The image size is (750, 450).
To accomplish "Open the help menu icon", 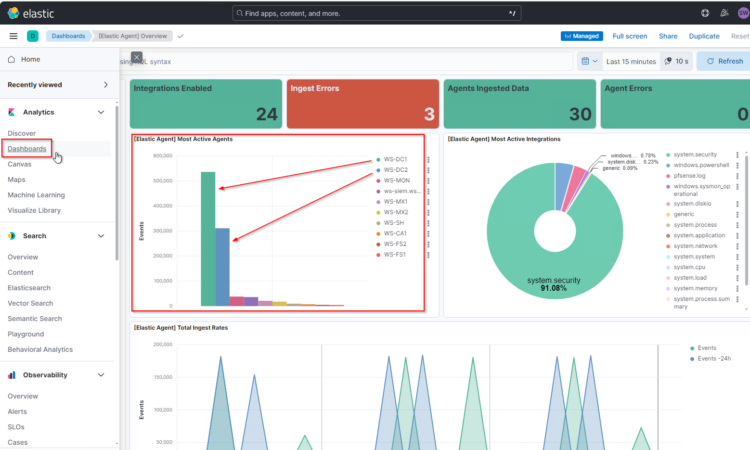I will [705, 13].
